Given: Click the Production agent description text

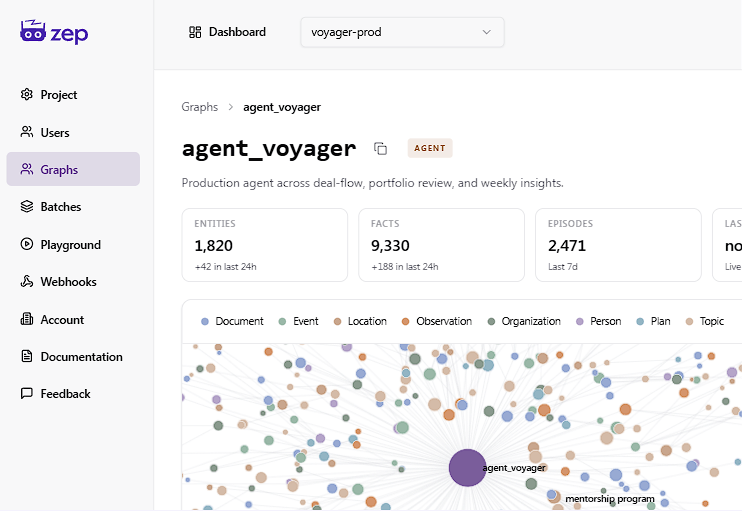Looking at the screenshot, I should coord(372,183).
